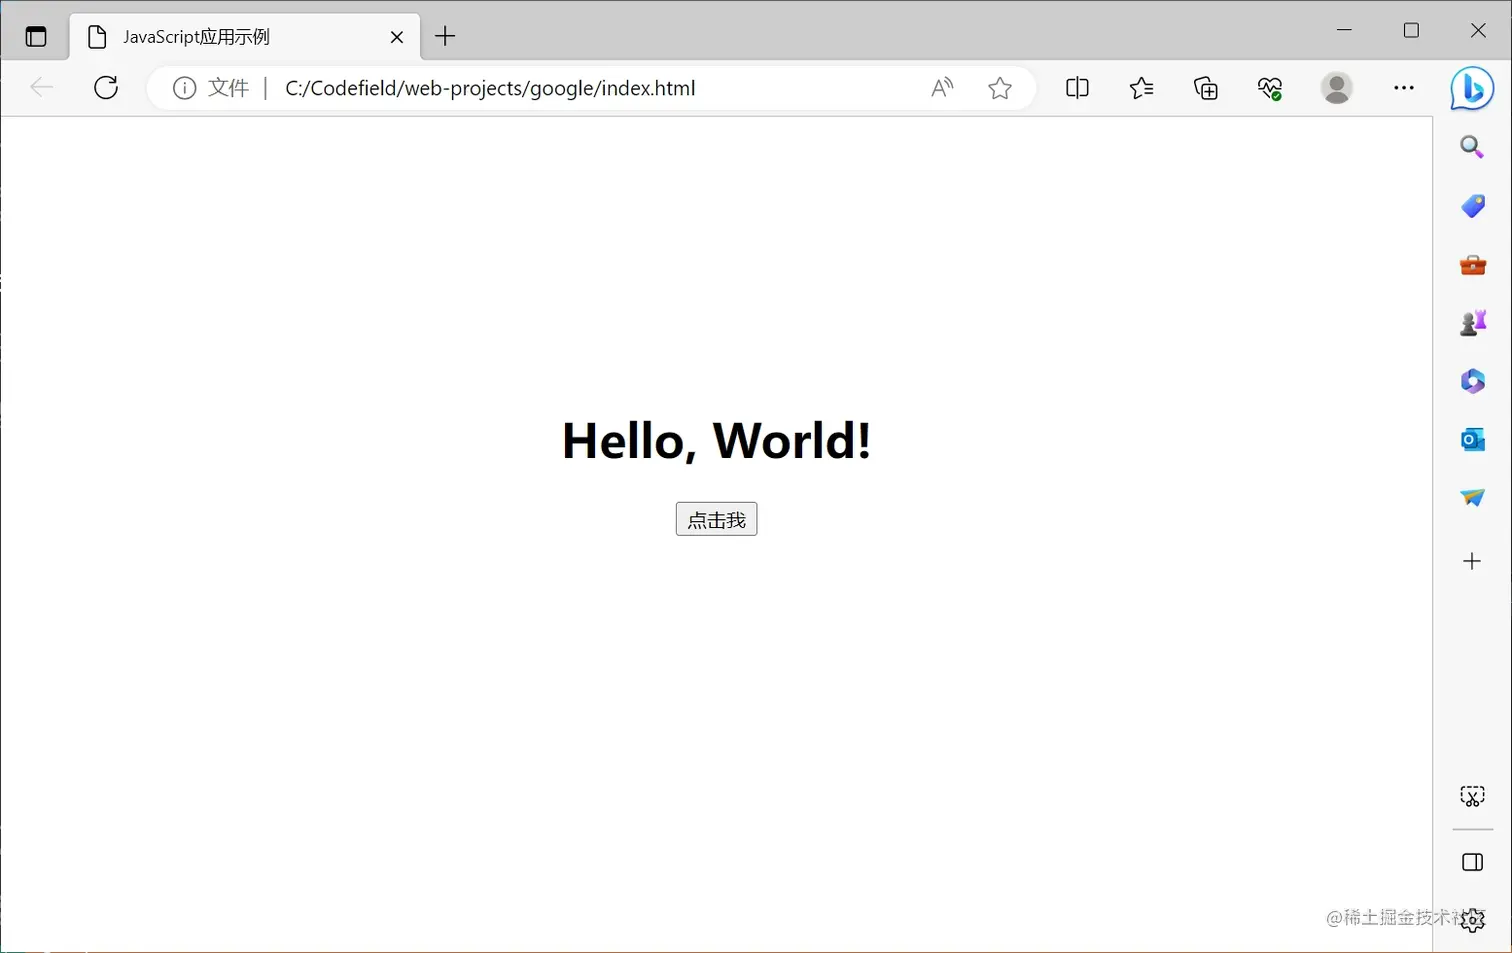Click the 点击我 button
The width and height of the screenshot is (1512, 953).
tap(716, 519)
